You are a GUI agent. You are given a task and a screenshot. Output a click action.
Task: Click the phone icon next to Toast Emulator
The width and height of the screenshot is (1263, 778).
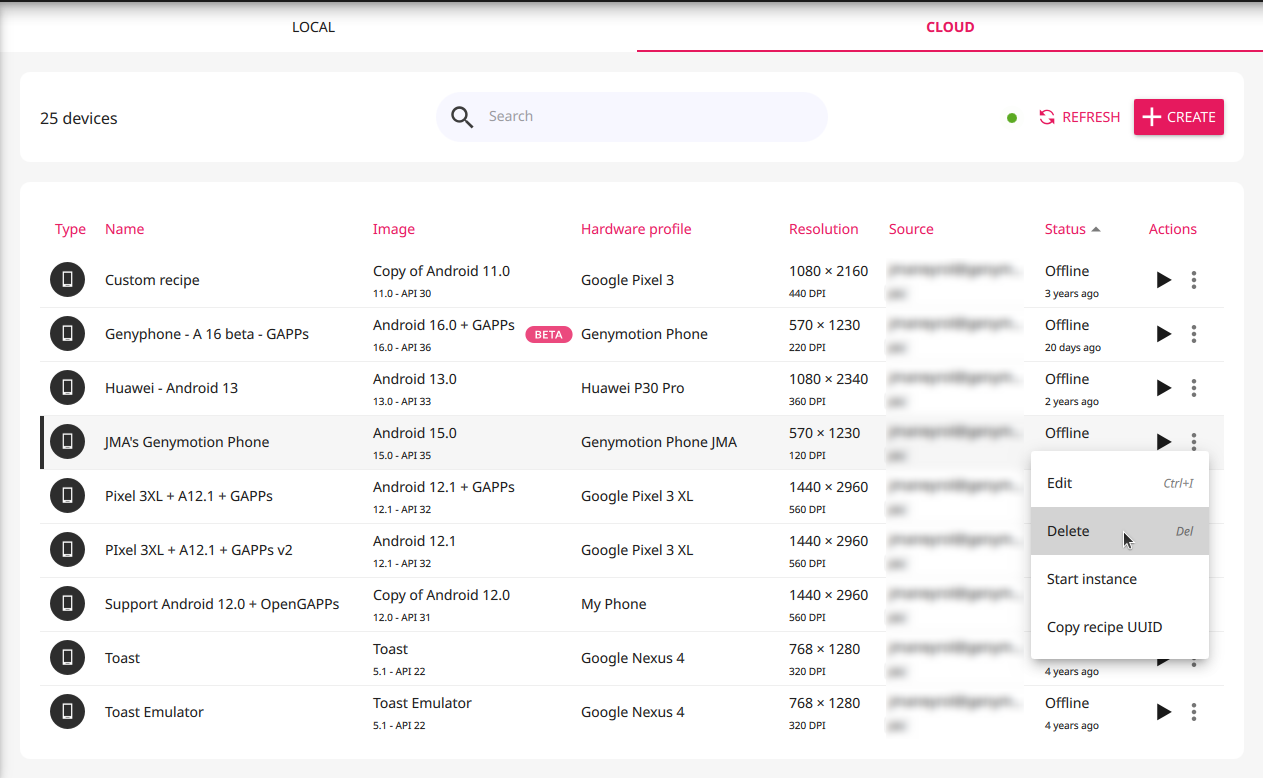pos(68,712)
